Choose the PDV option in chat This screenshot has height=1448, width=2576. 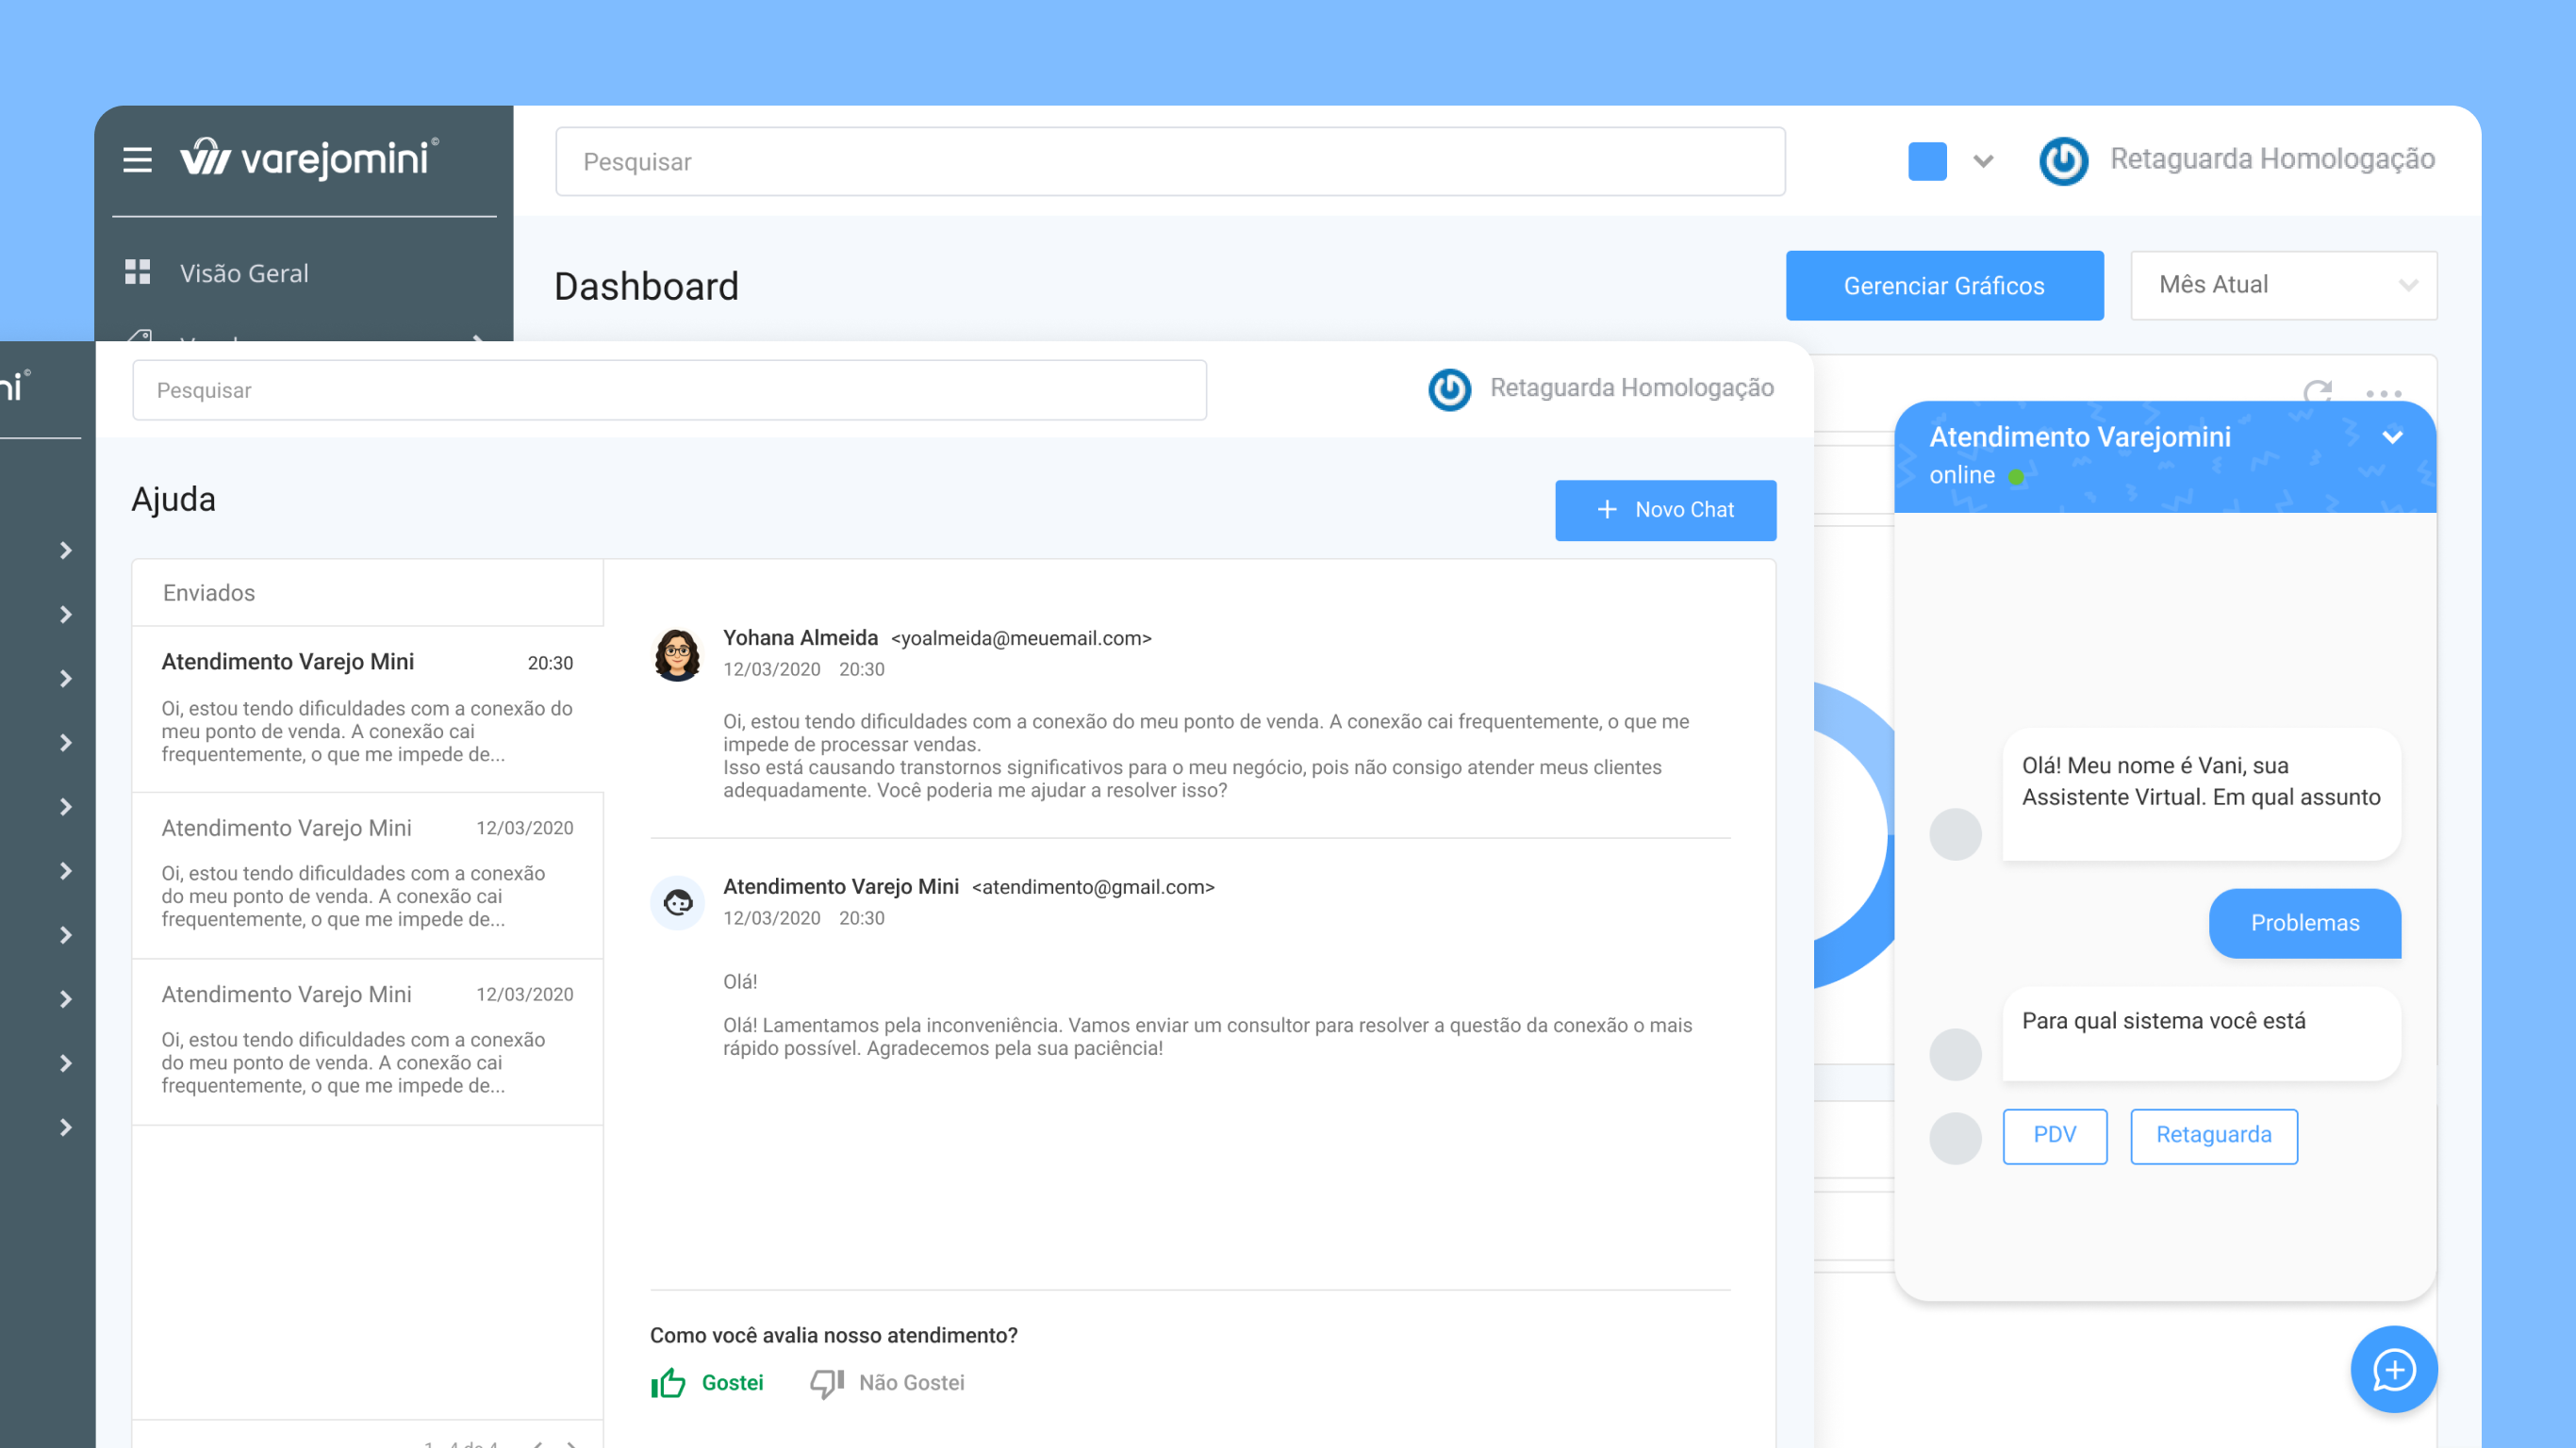[2054, 1135]
